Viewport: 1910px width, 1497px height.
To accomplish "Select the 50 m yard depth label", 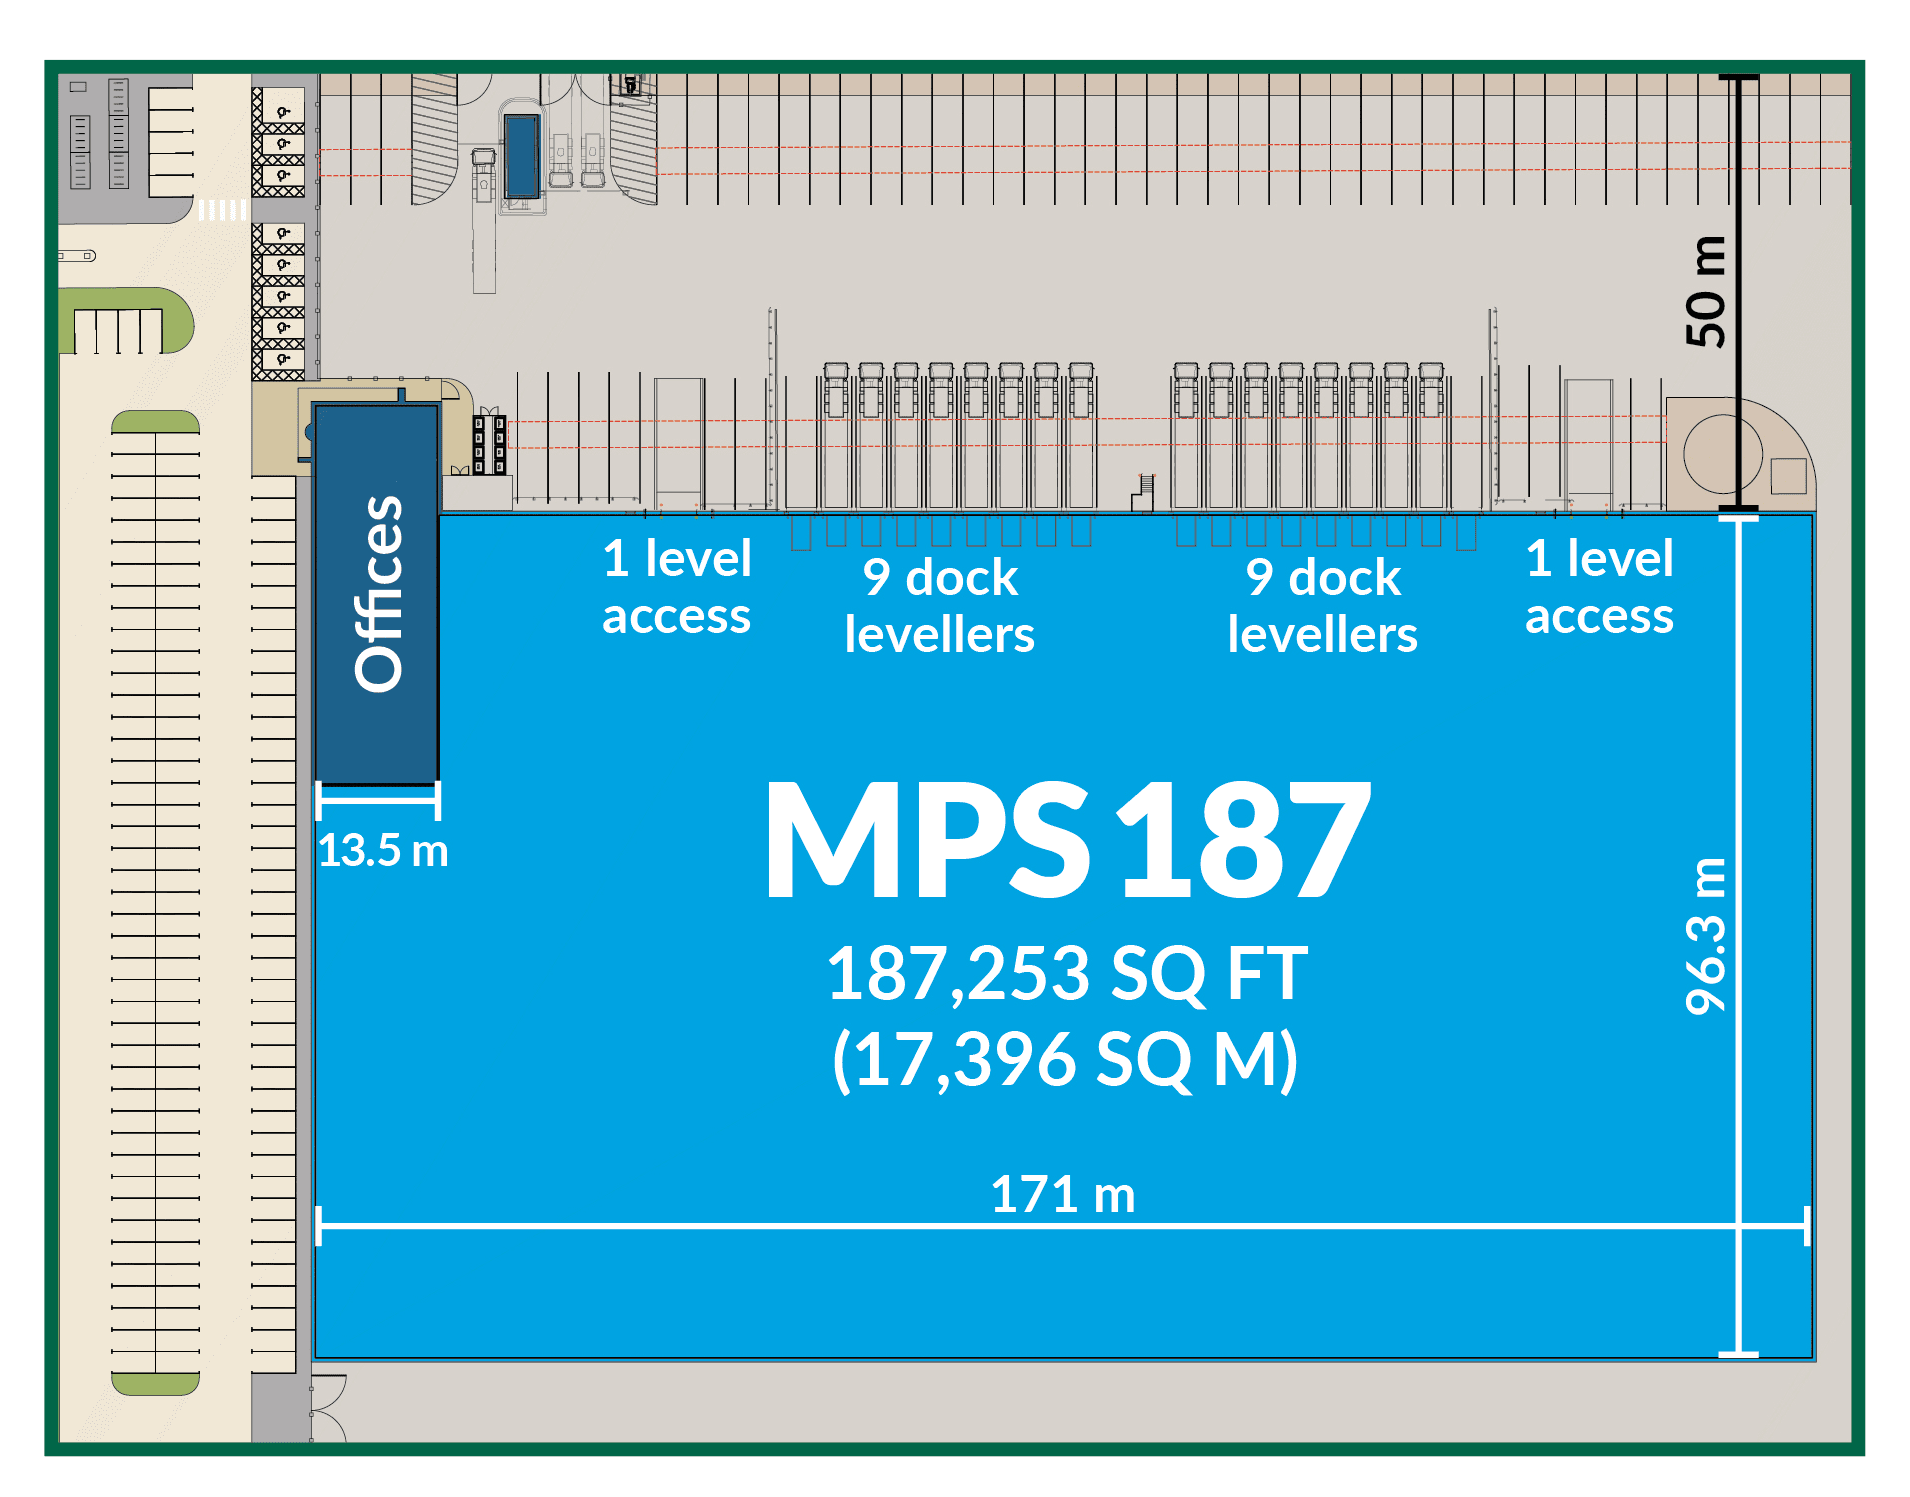I will click(1706, 292).
